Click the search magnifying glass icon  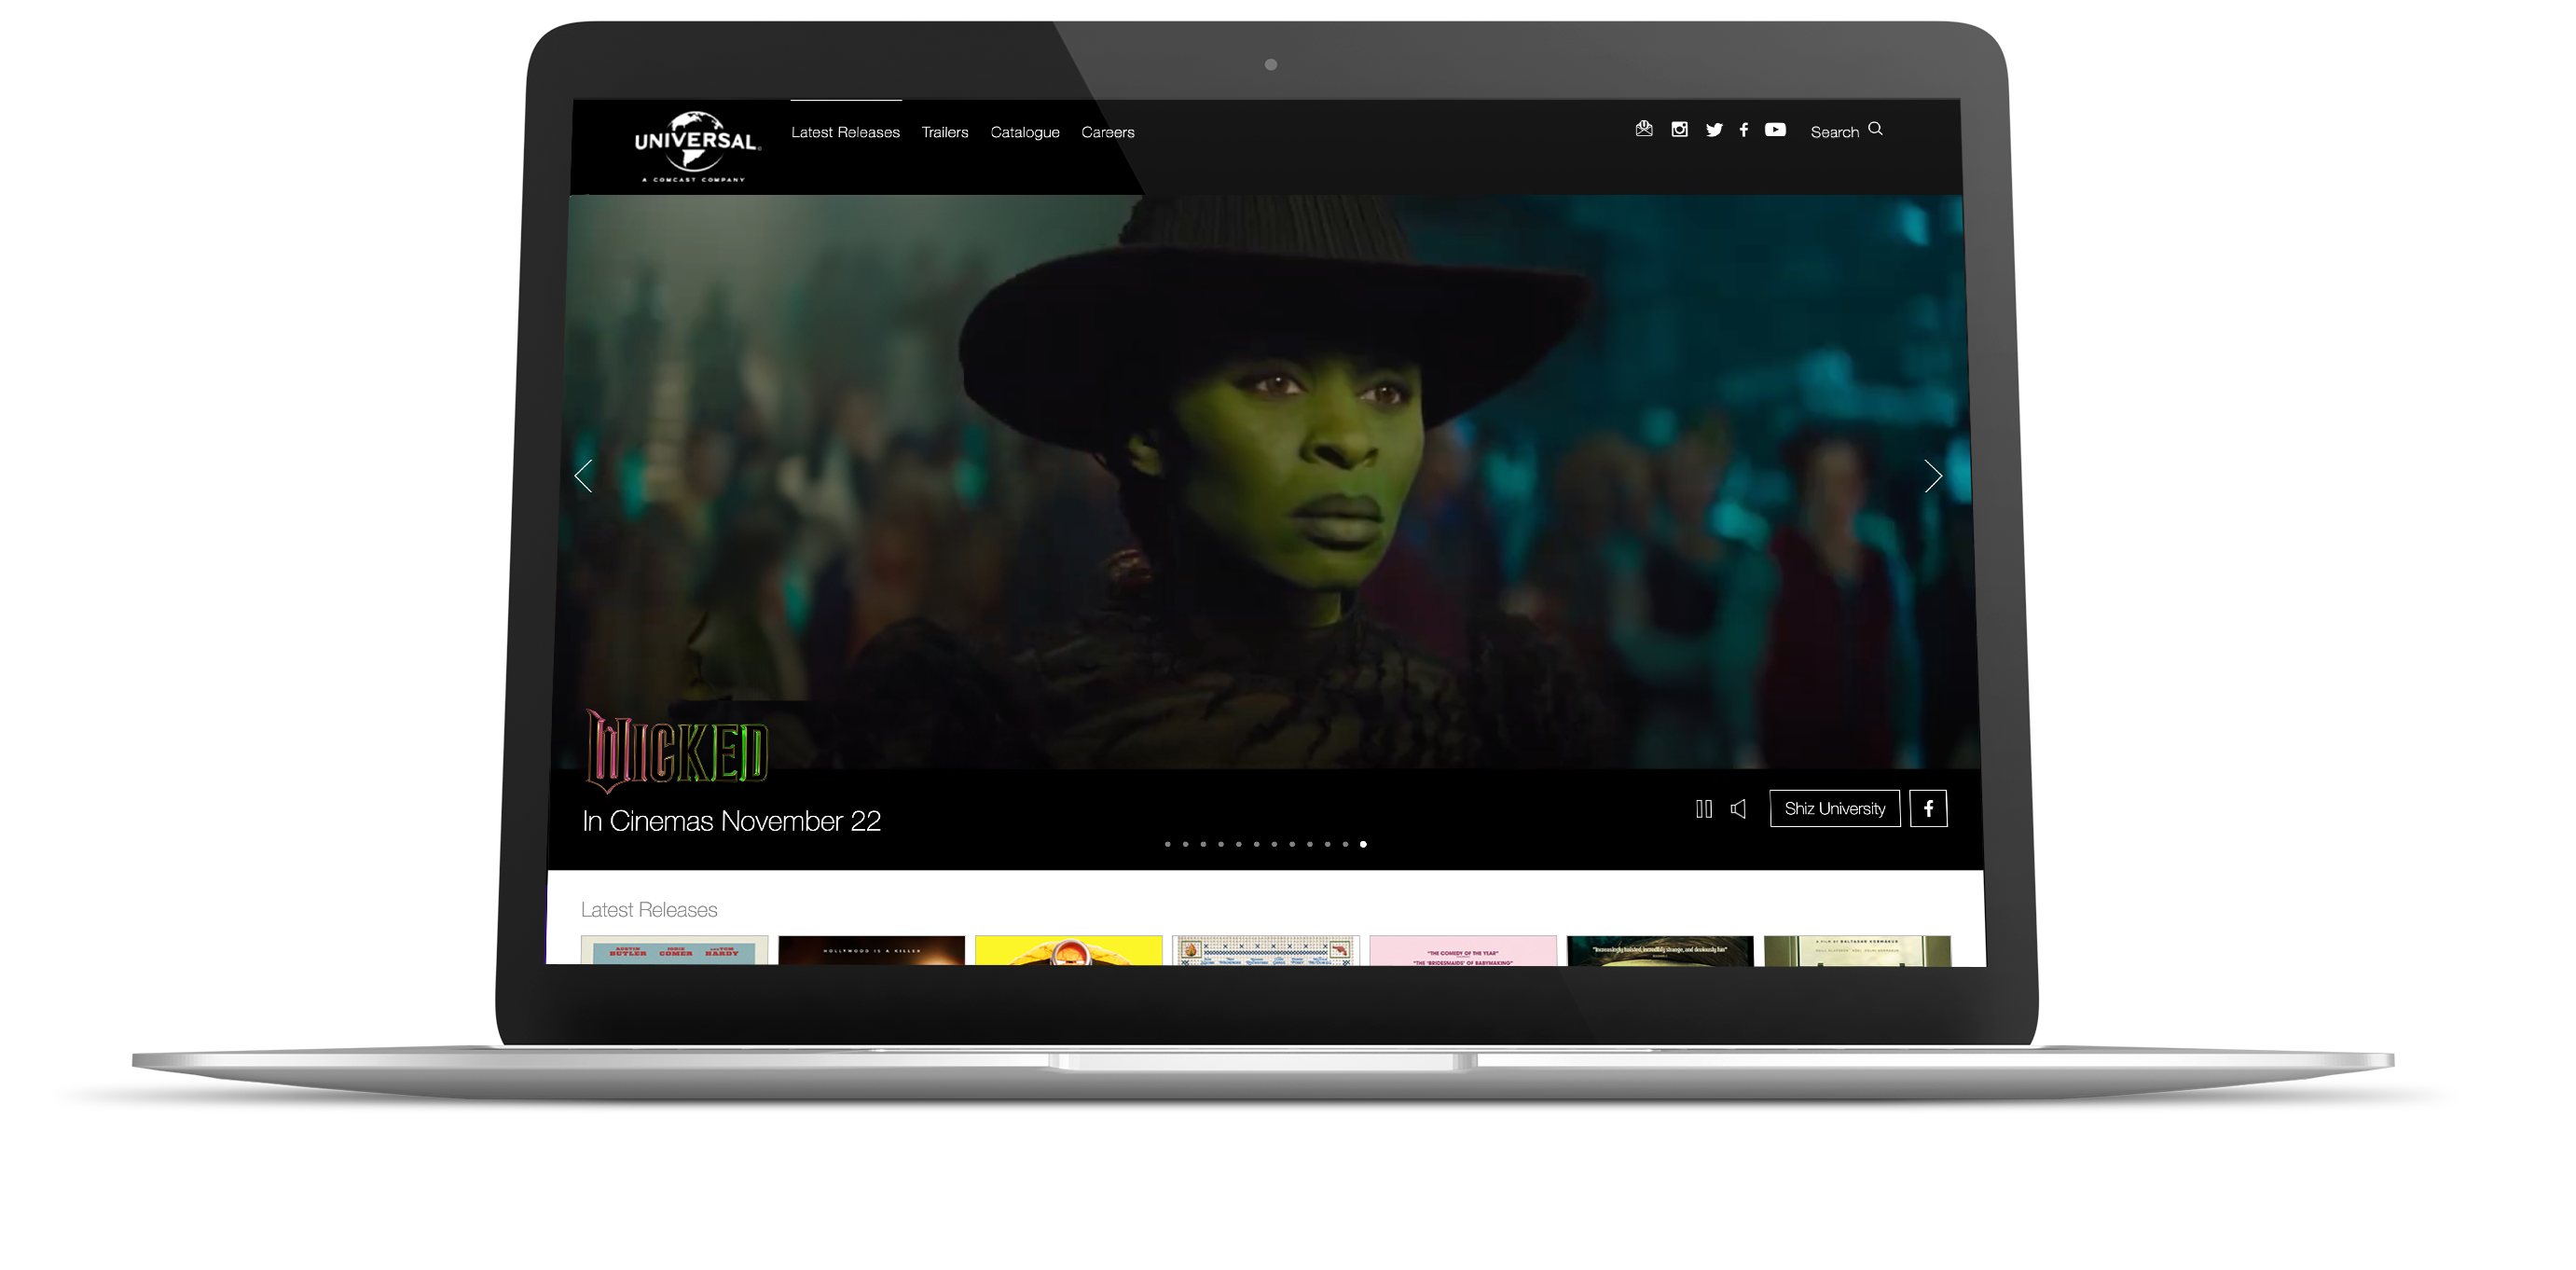pos(1876,129)
